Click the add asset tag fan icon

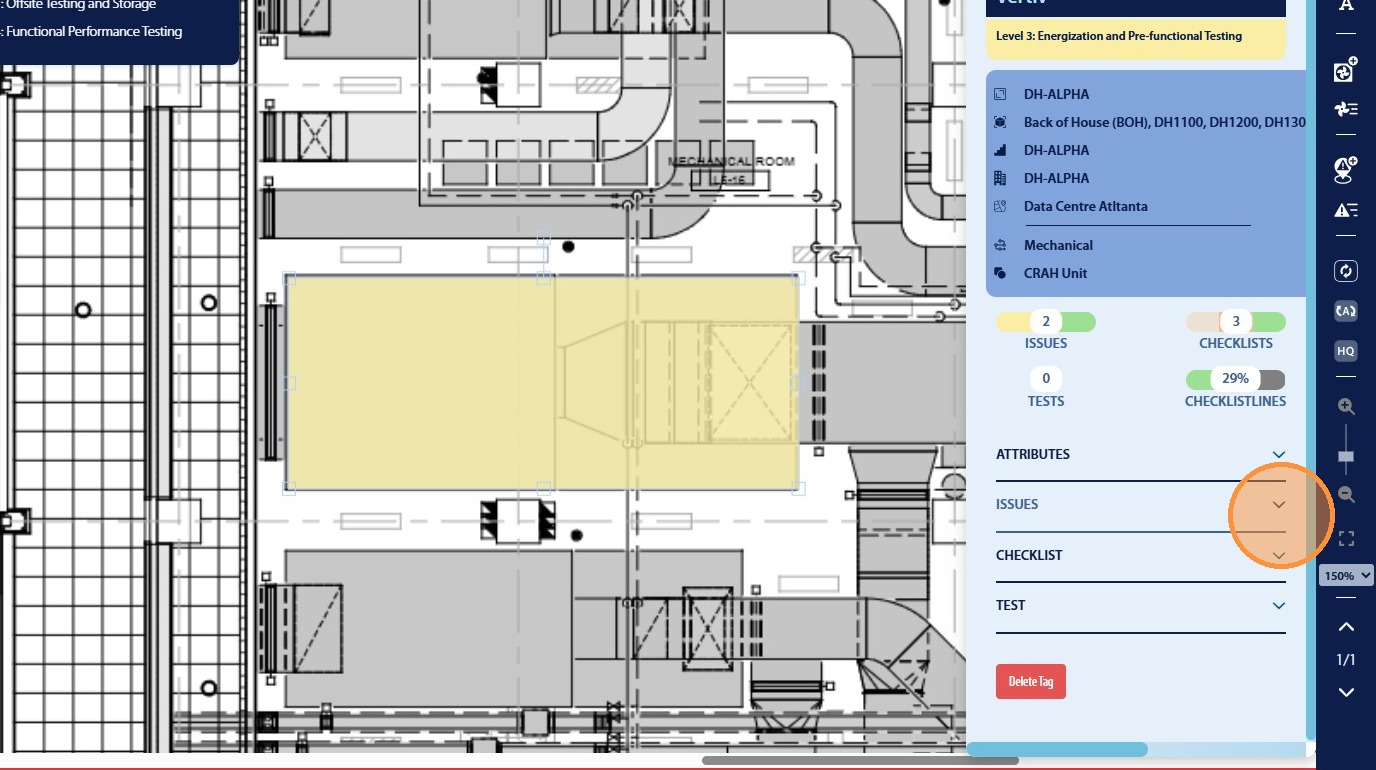click(1346, 70)
